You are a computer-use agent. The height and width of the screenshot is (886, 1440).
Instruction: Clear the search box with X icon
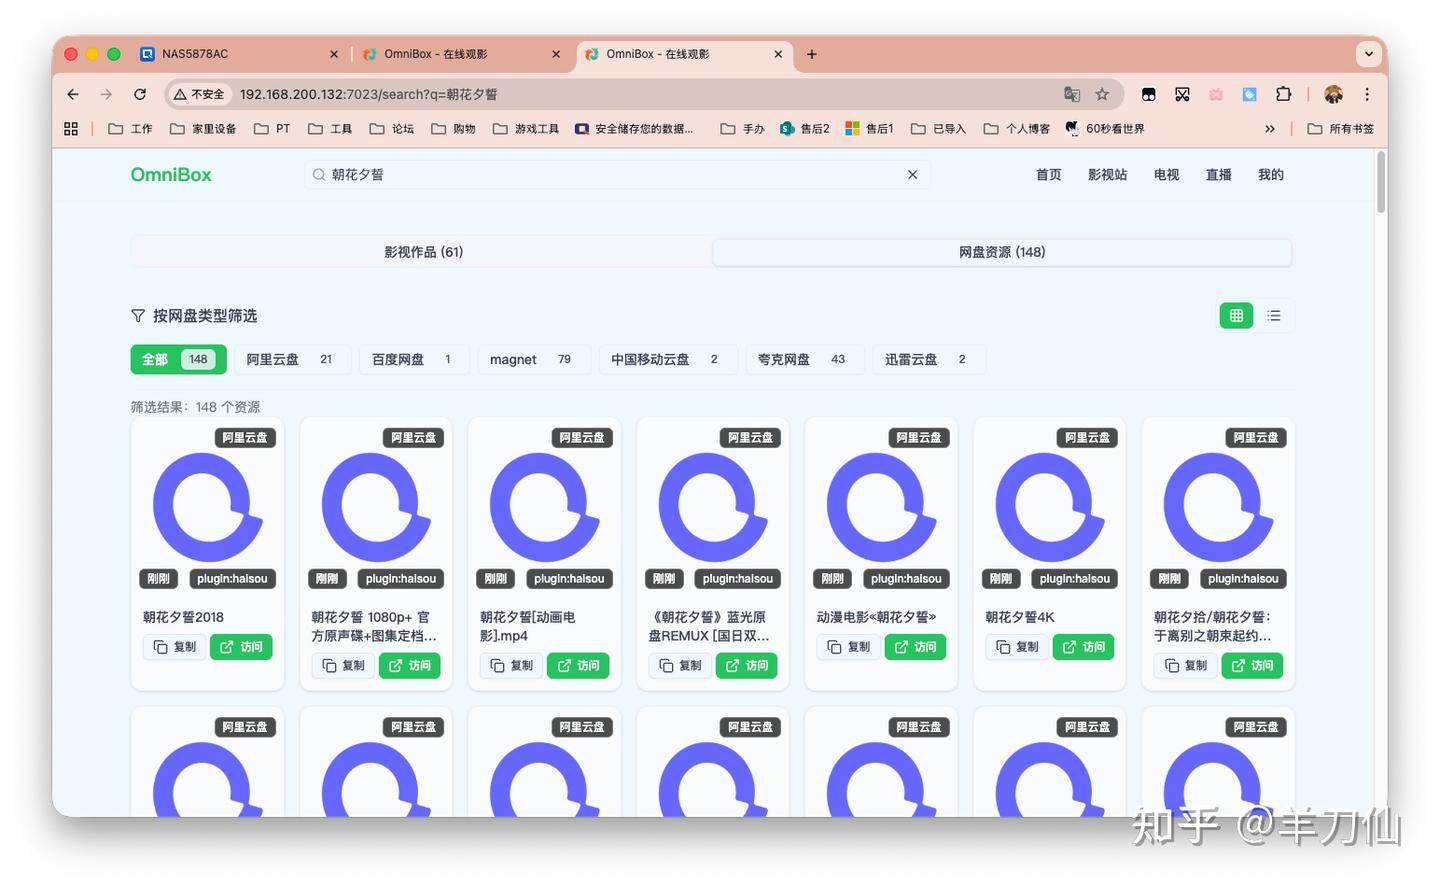[912, 175]
